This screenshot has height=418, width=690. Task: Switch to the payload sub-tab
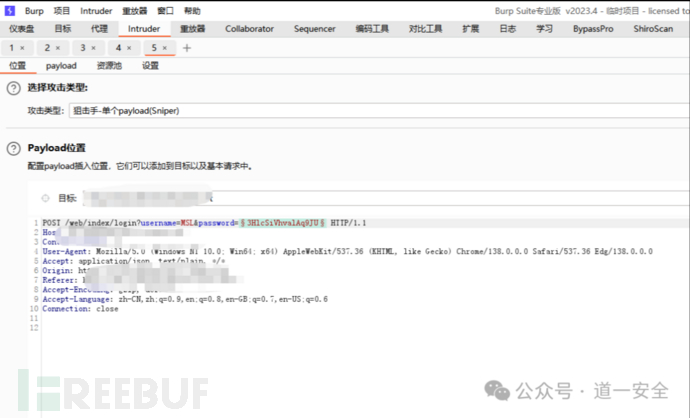click(x=61, y=66)
